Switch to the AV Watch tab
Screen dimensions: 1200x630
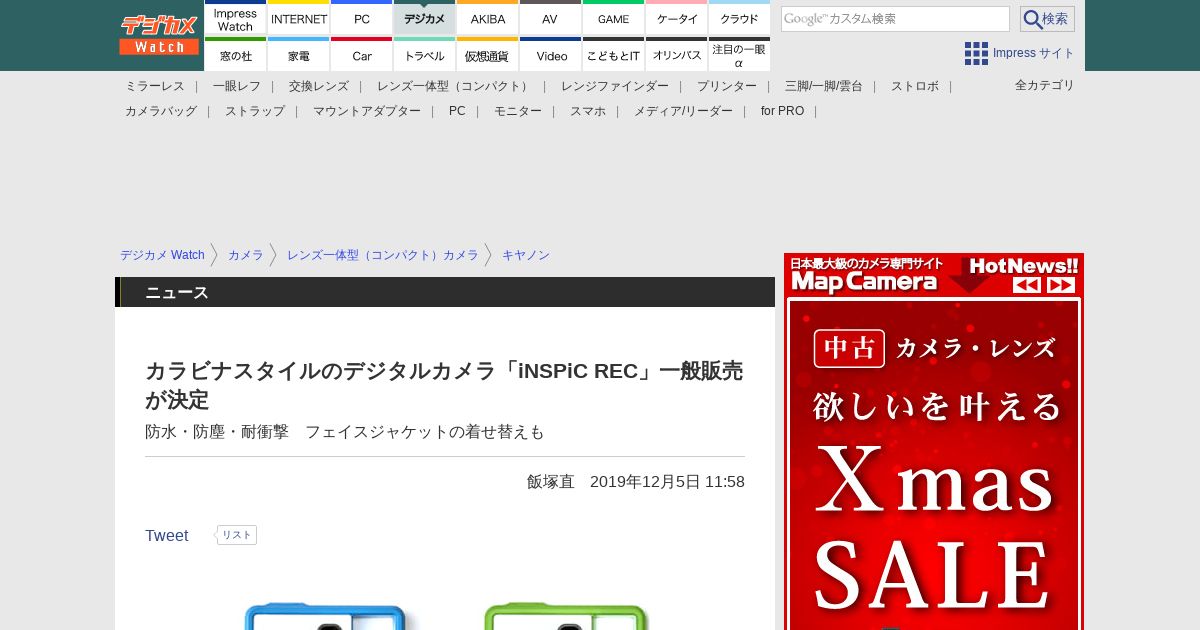[551, 17]
